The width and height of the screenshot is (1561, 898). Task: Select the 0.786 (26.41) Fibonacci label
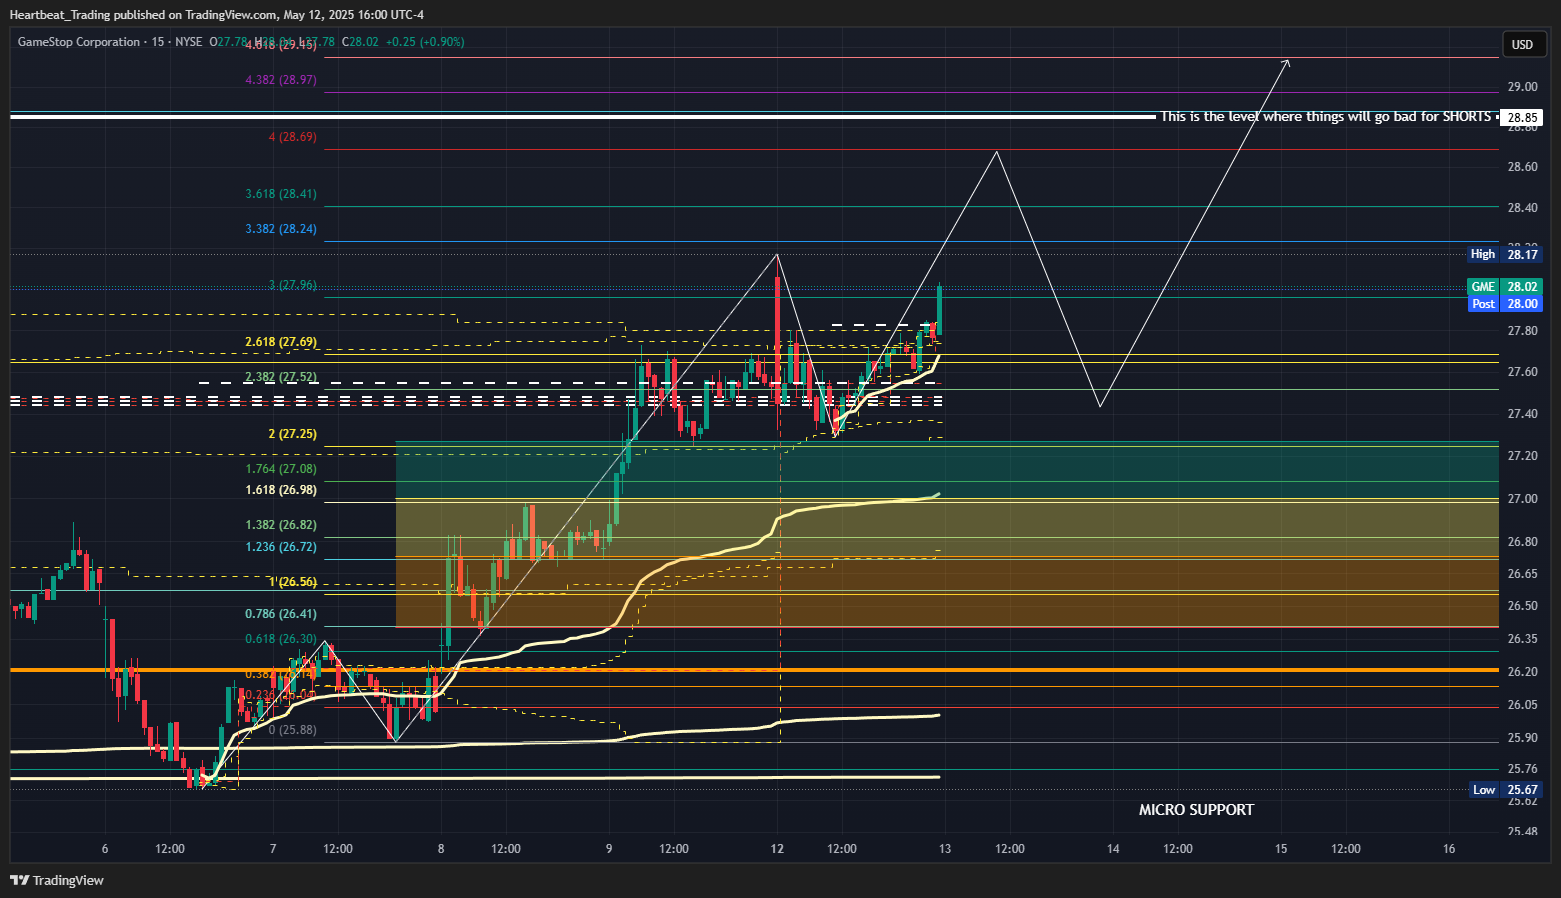(x=281, y=614)
